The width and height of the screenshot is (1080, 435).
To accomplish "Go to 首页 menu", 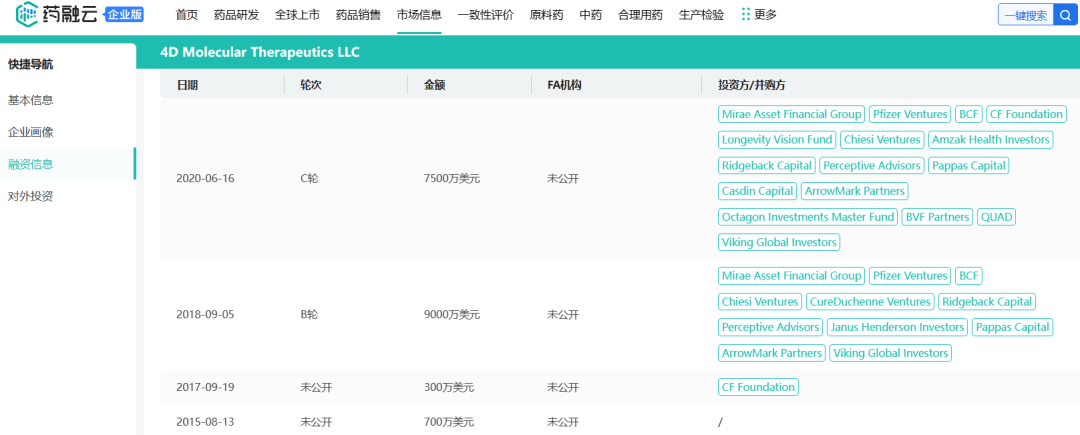I will [x=187, y=14].
